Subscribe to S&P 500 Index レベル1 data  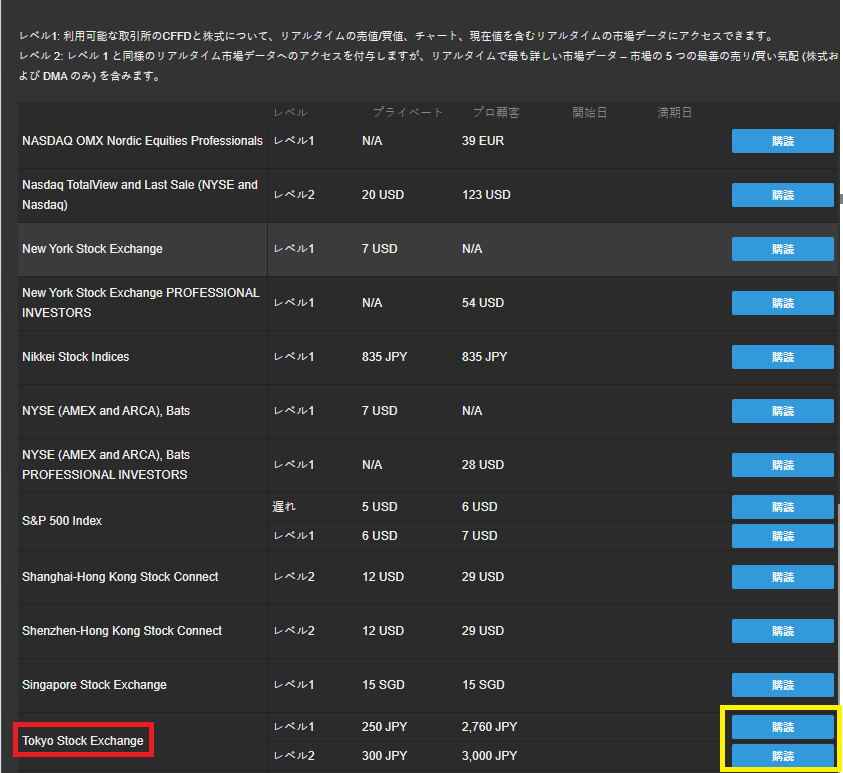click(782, 536)
